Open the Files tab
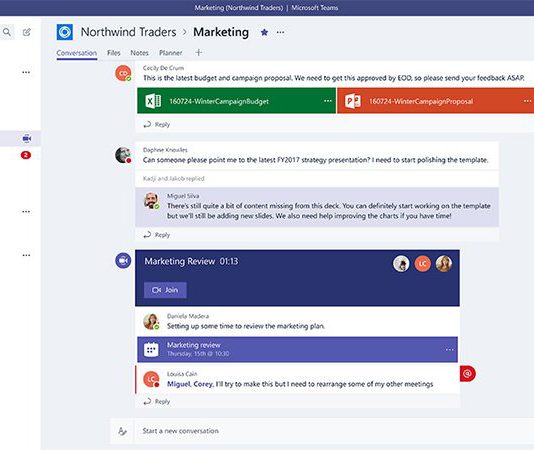The image size is (534, 450). (114, 53)
